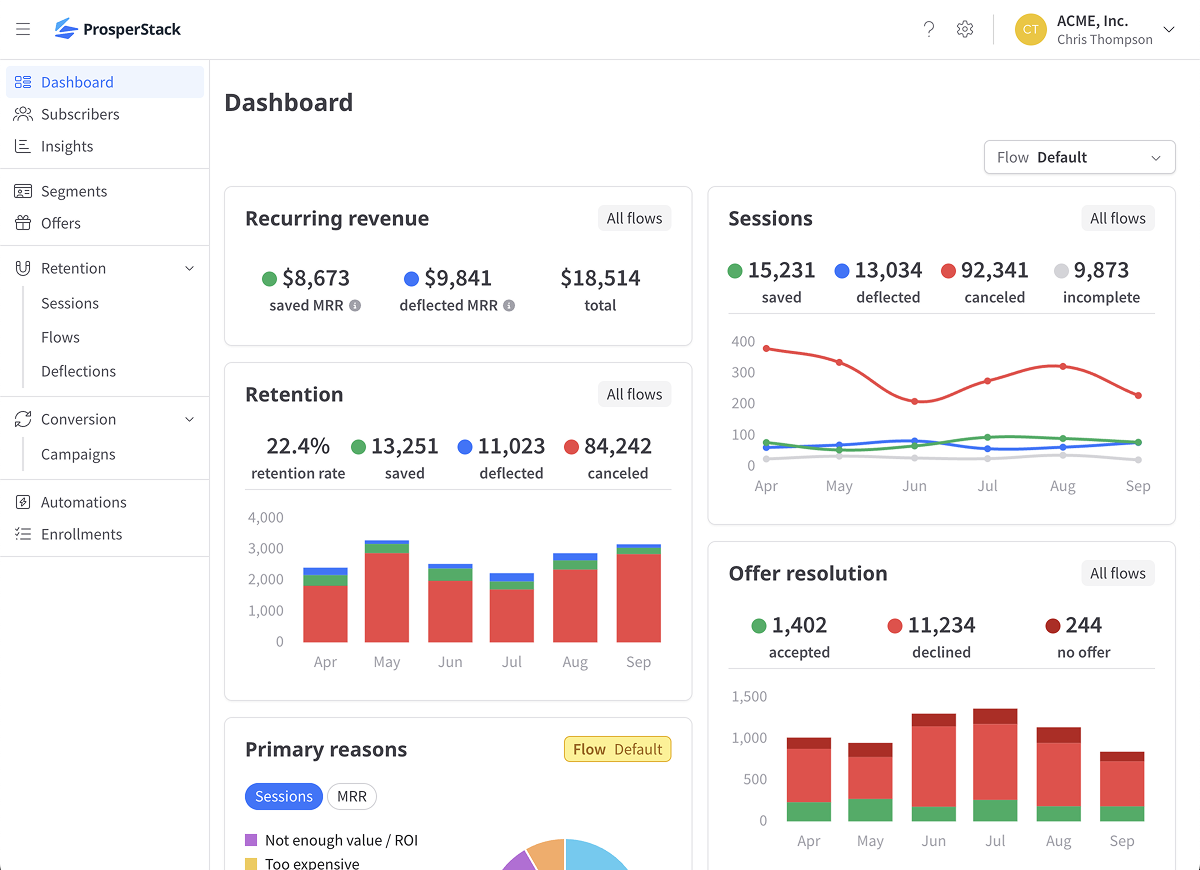1200x870 pixels.
Task: Click the Segments sidebar label
Action: point(74,191)
